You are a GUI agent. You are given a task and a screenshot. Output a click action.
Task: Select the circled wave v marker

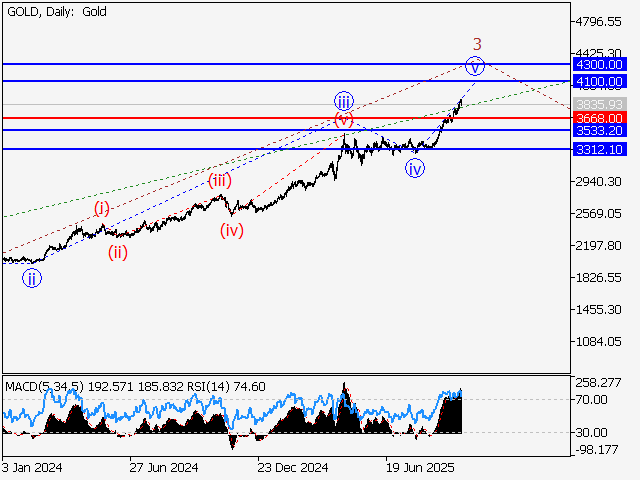pos(475,66)
